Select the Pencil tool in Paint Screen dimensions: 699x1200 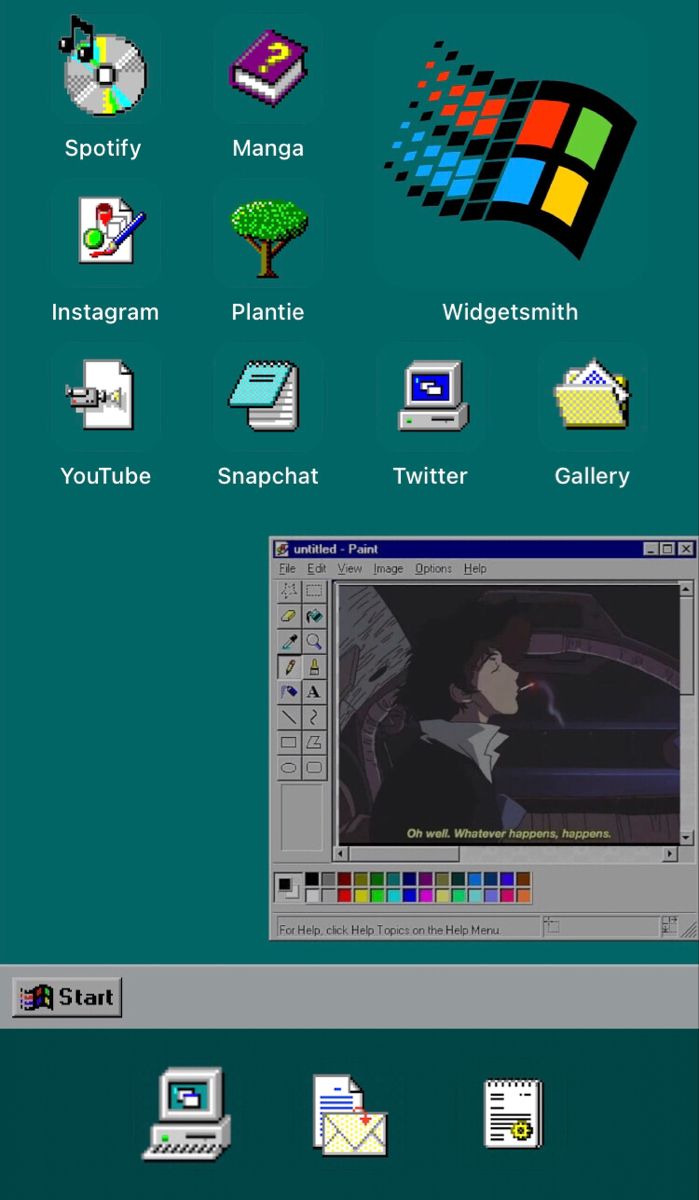[288, 667]
